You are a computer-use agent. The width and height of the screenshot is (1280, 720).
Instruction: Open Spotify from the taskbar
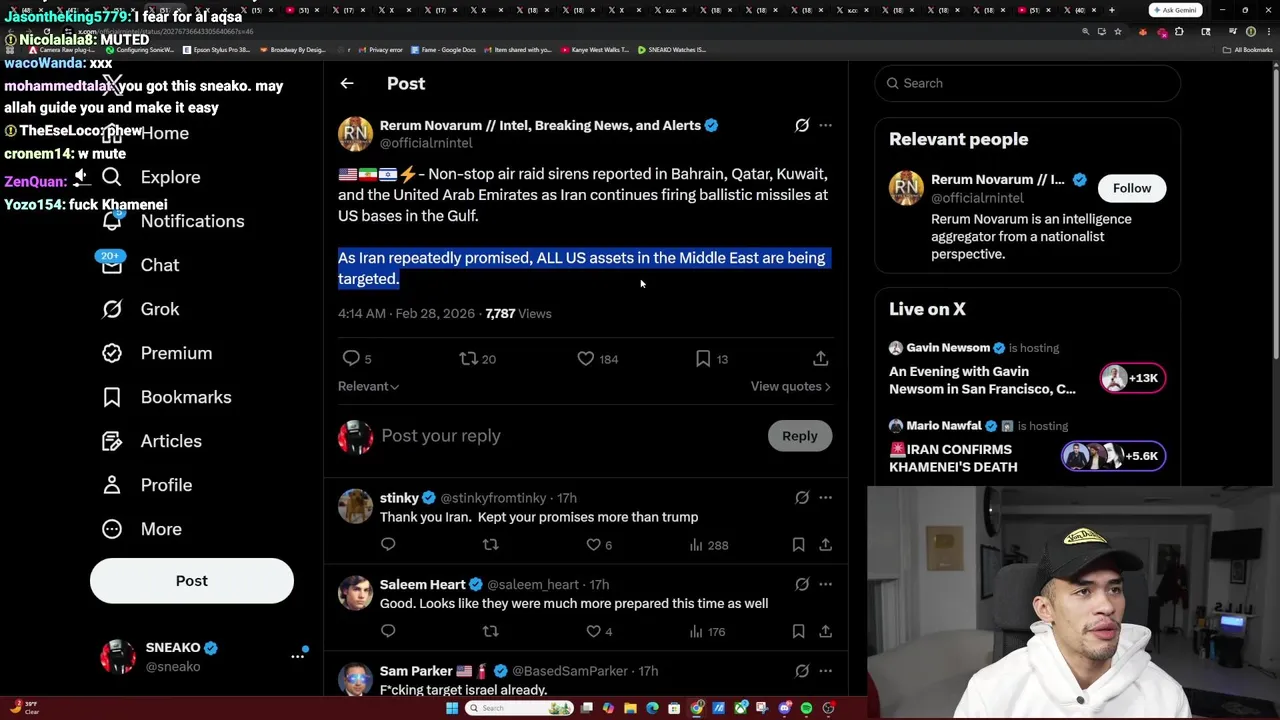(806, 708)
